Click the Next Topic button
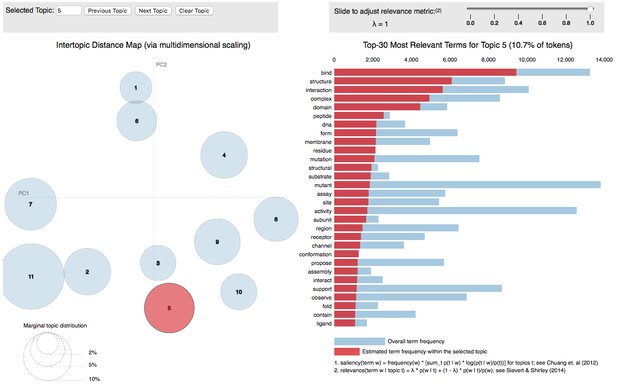Screen dimensions: 617x388 pyautogui.click(x=153, y=11)
